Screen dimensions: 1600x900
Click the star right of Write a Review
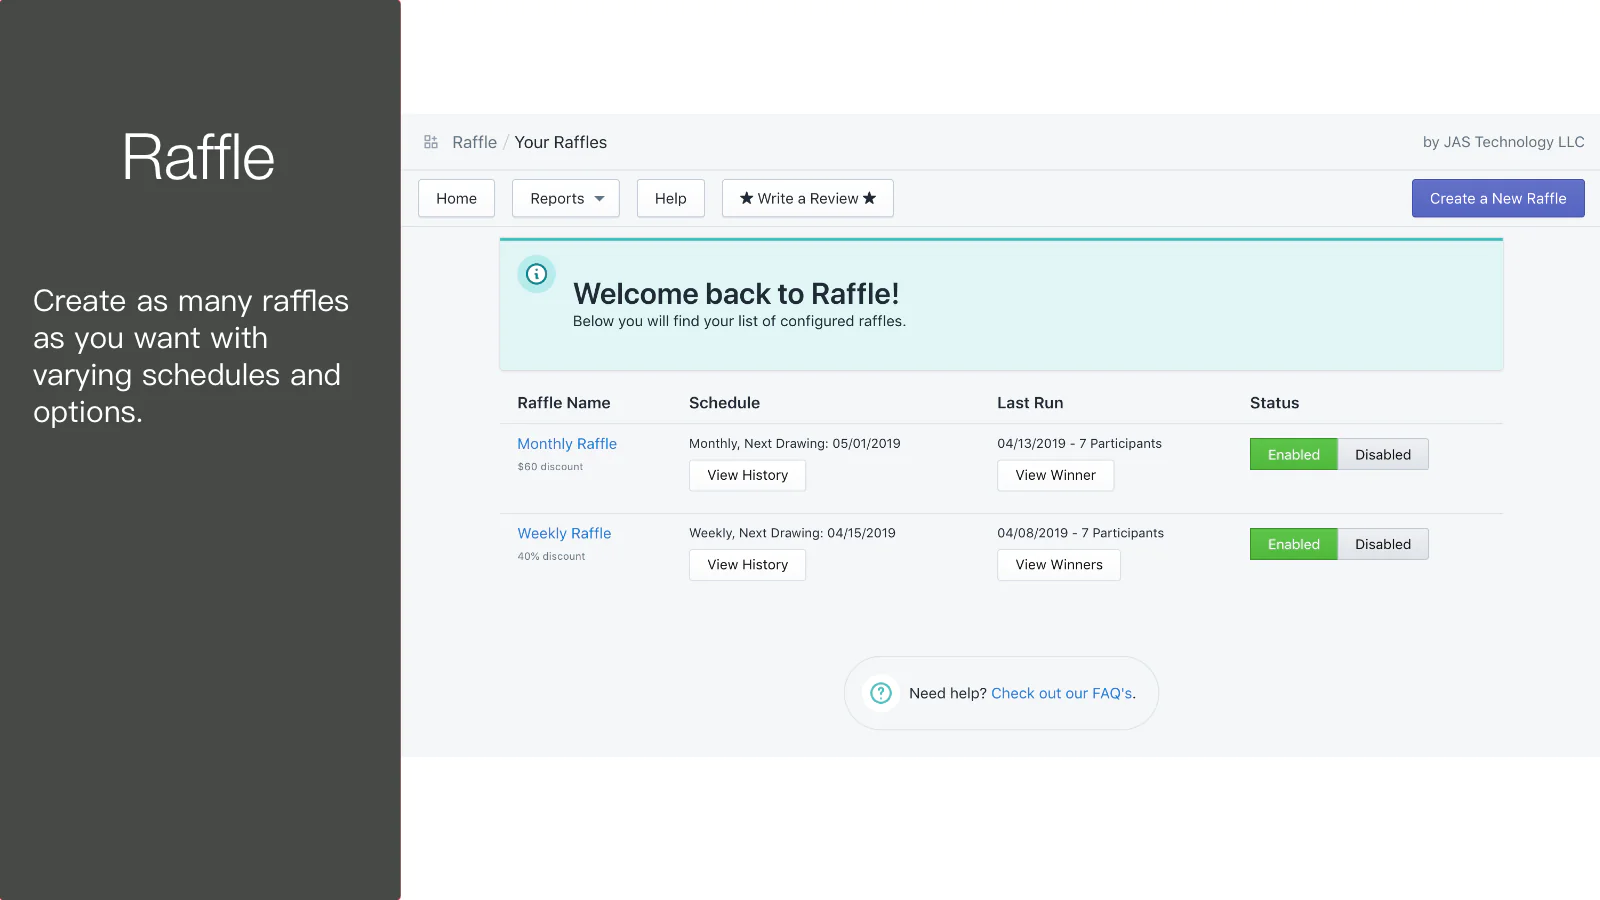click(870, 198)
